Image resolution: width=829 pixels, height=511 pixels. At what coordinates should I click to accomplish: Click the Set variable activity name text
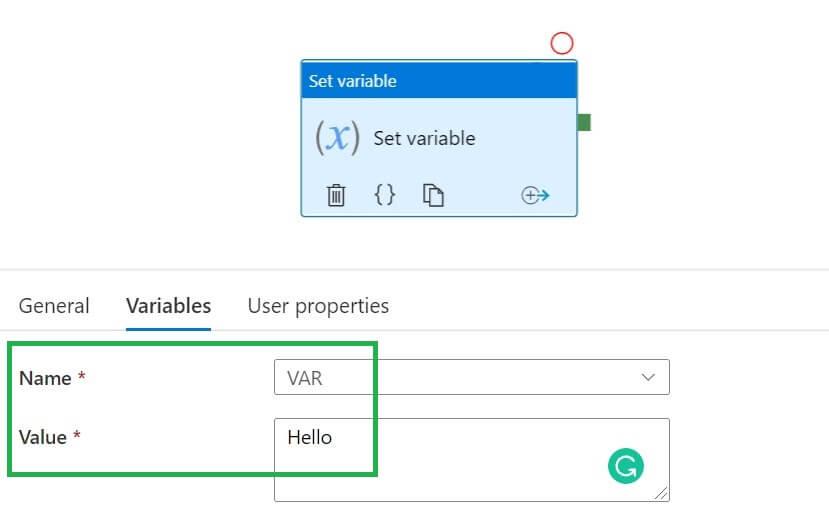click(x=424, y=138)
